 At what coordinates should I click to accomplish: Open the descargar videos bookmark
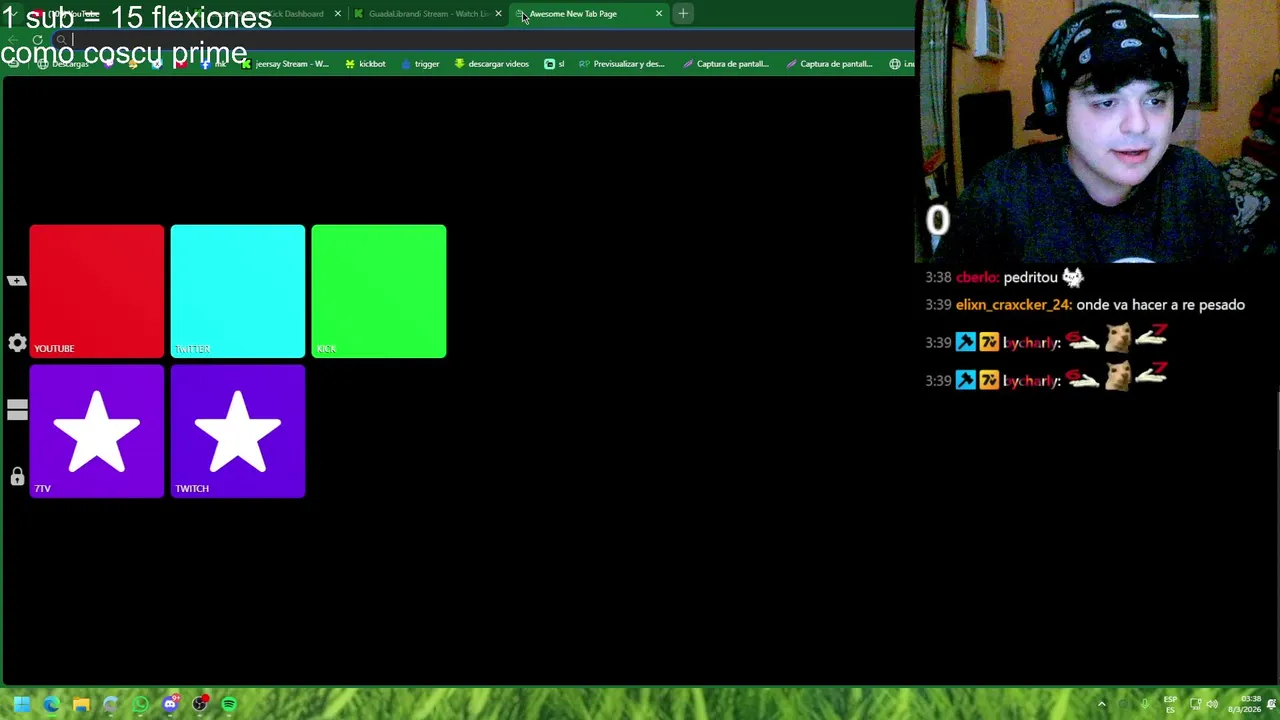491,64
